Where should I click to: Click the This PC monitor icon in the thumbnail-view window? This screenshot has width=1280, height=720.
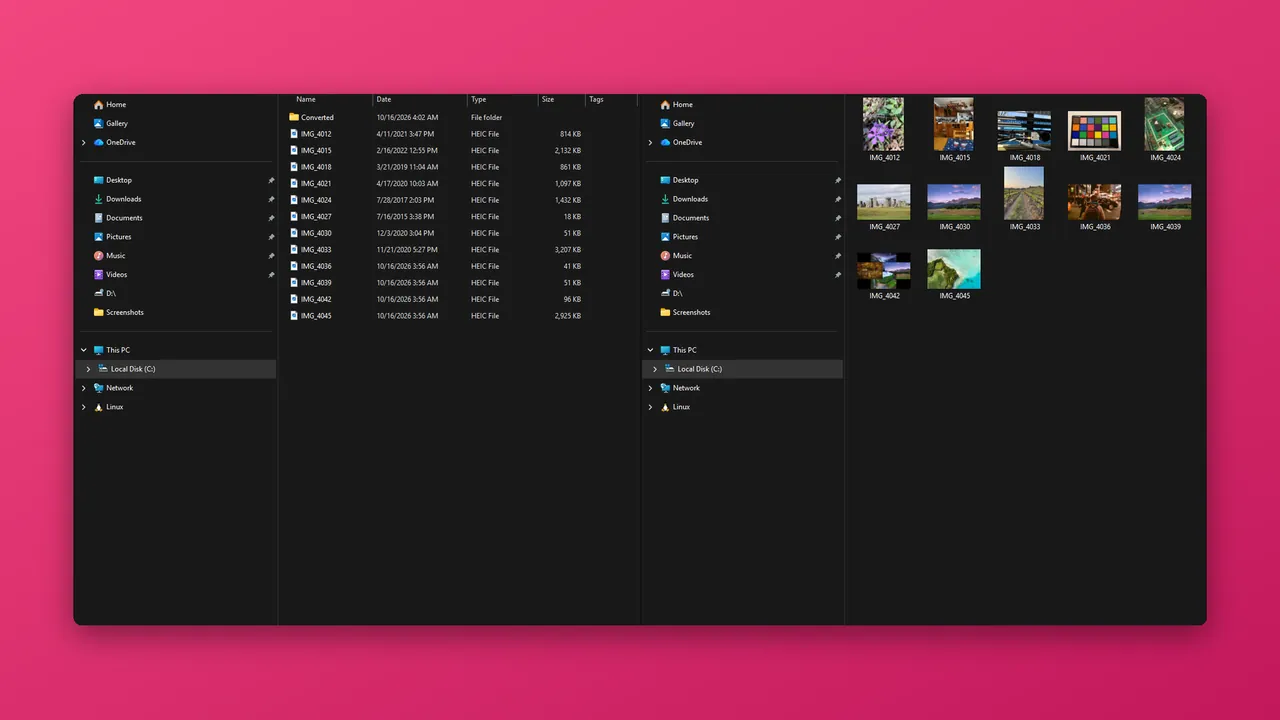[x=665, y=351]
